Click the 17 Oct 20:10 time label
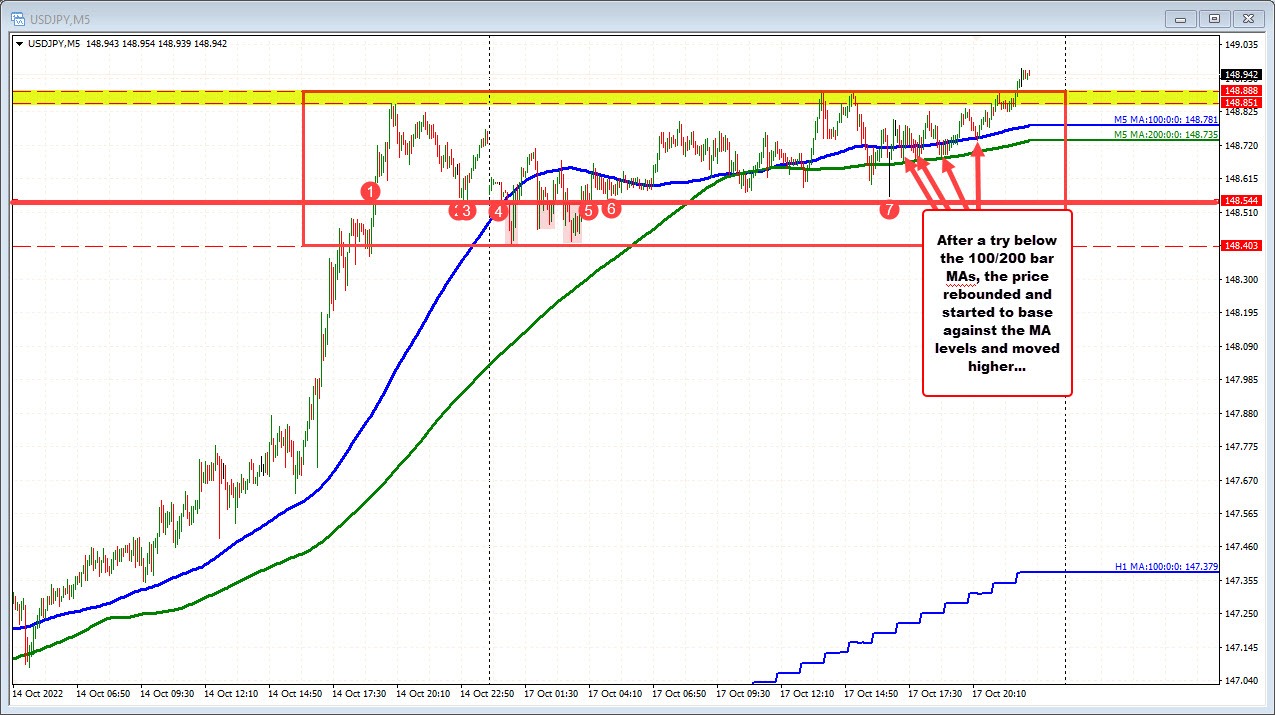This screenshot has height=715, width=1275. 999,692
